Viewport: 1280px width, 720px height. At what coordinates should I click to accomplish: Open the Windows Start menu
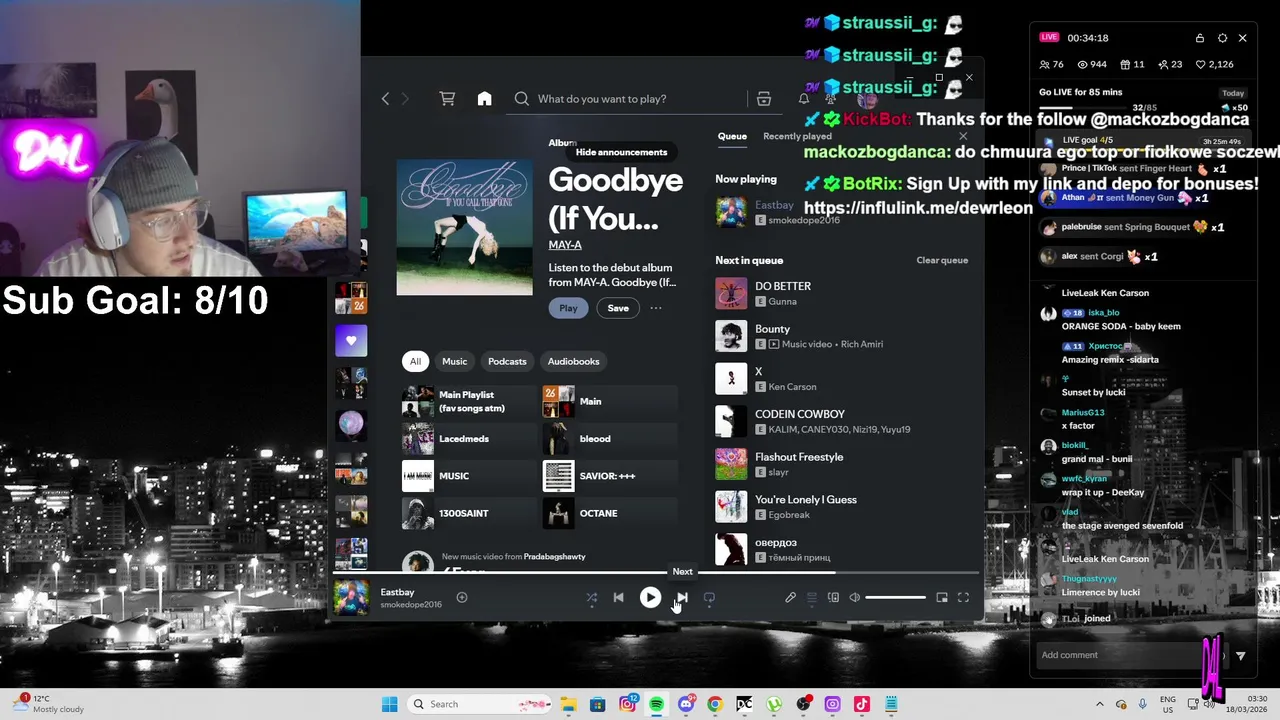389,704
